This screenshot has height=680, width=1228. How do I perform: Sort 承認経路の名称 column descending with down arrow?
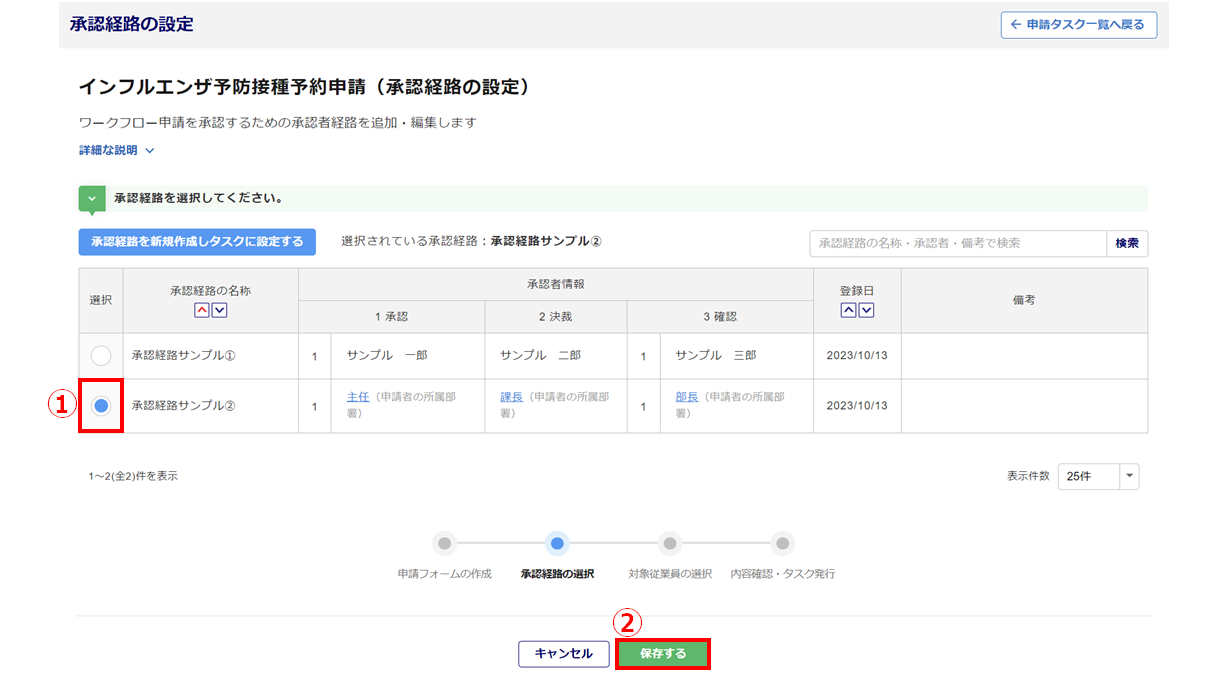tap(219, 310)
